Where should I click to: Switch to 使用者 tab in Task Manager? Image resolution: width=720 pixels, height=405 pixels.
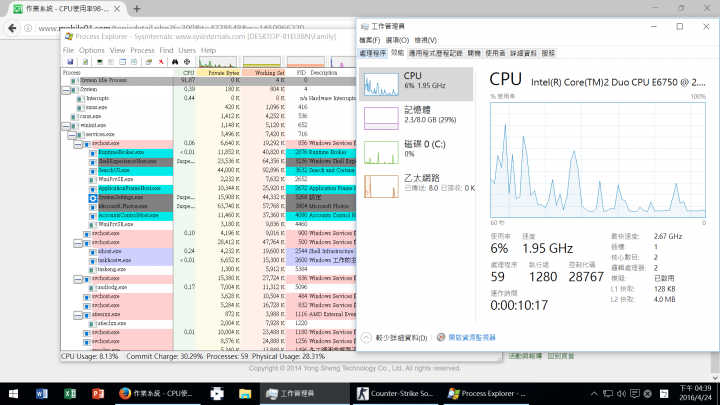click(x=495, y=53)
